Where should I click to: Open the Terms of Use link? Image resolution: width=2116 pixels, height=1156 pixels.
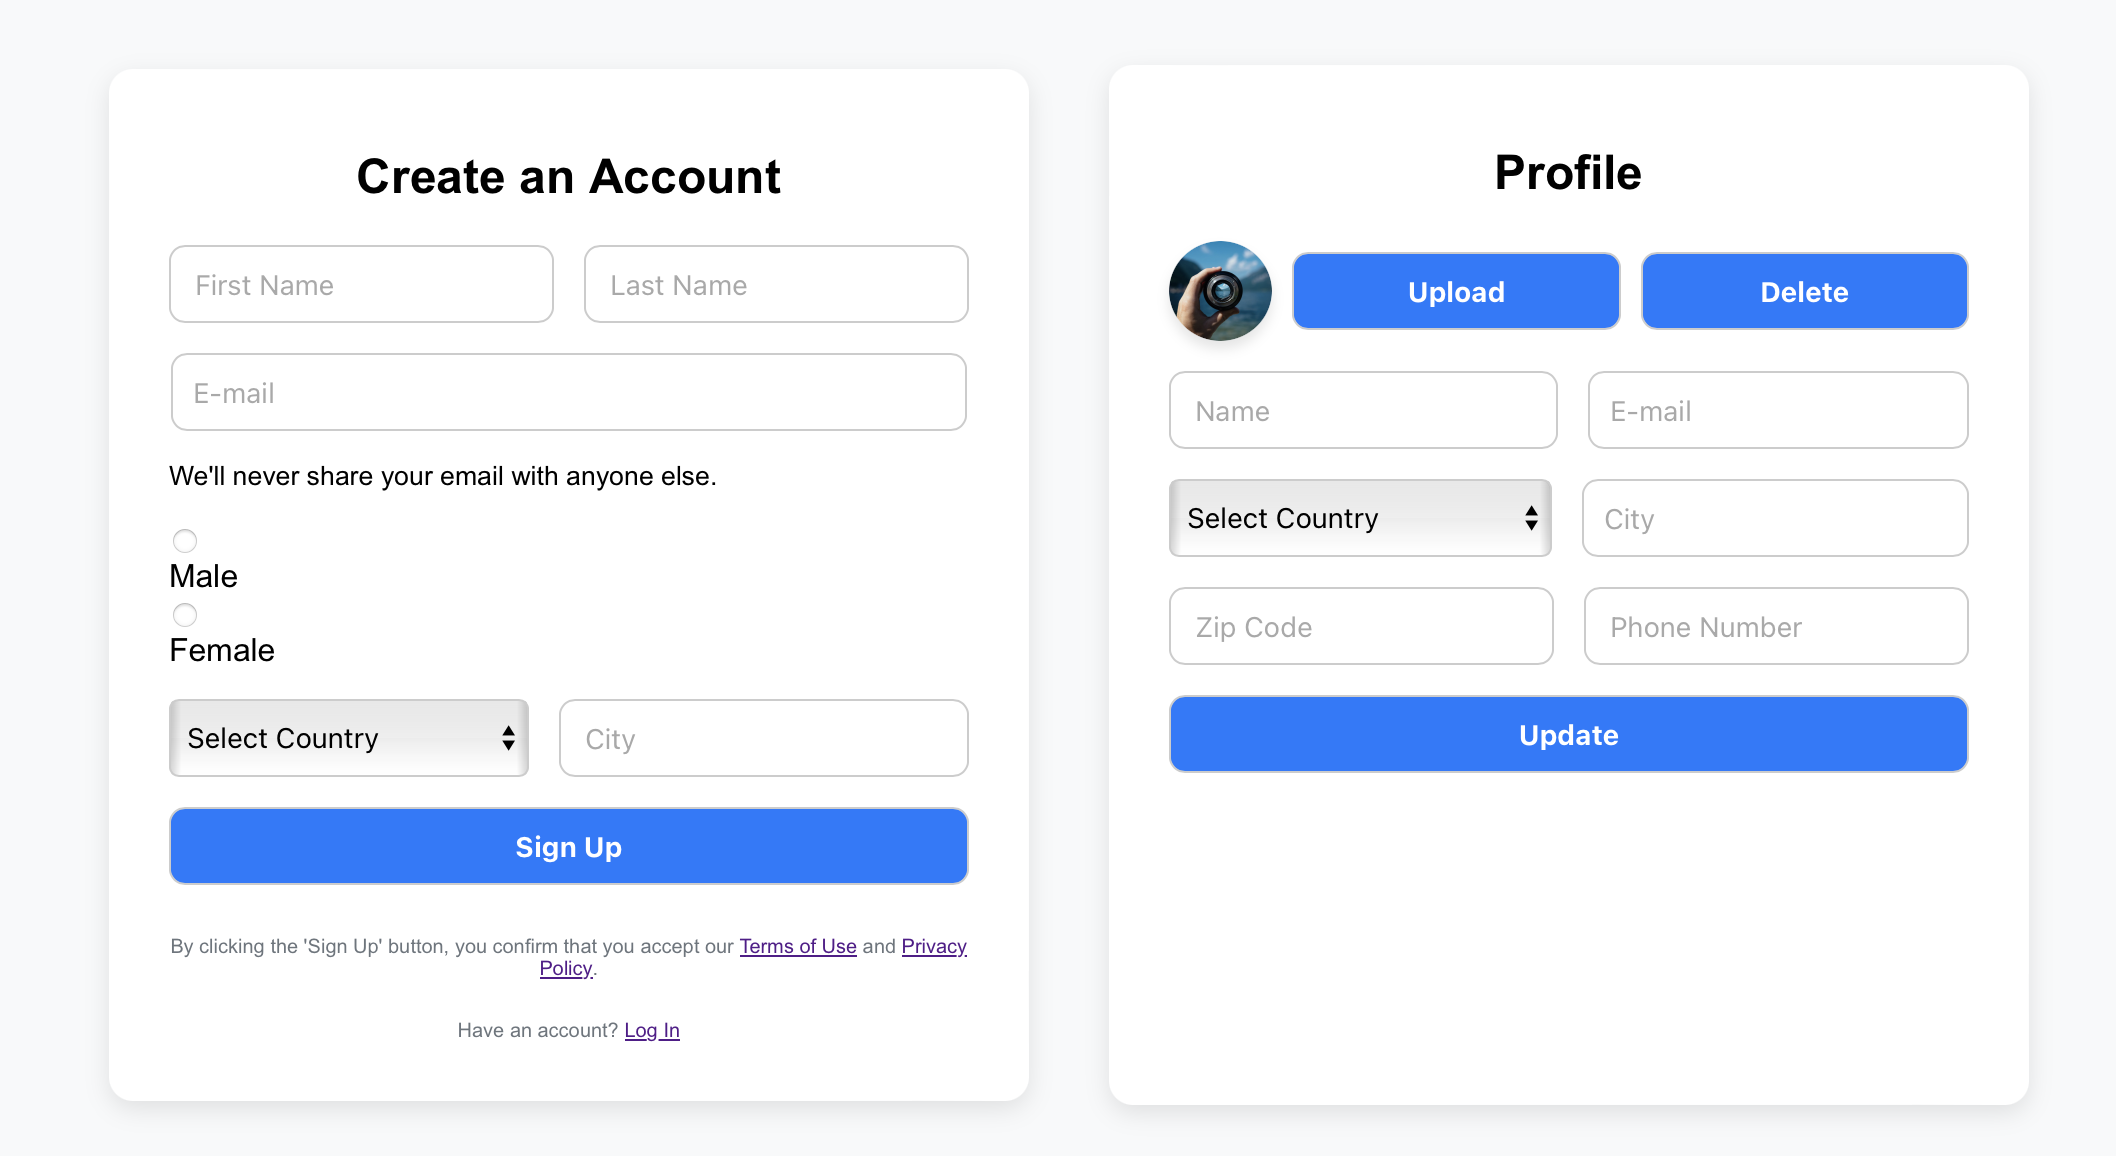pos(798,946)
